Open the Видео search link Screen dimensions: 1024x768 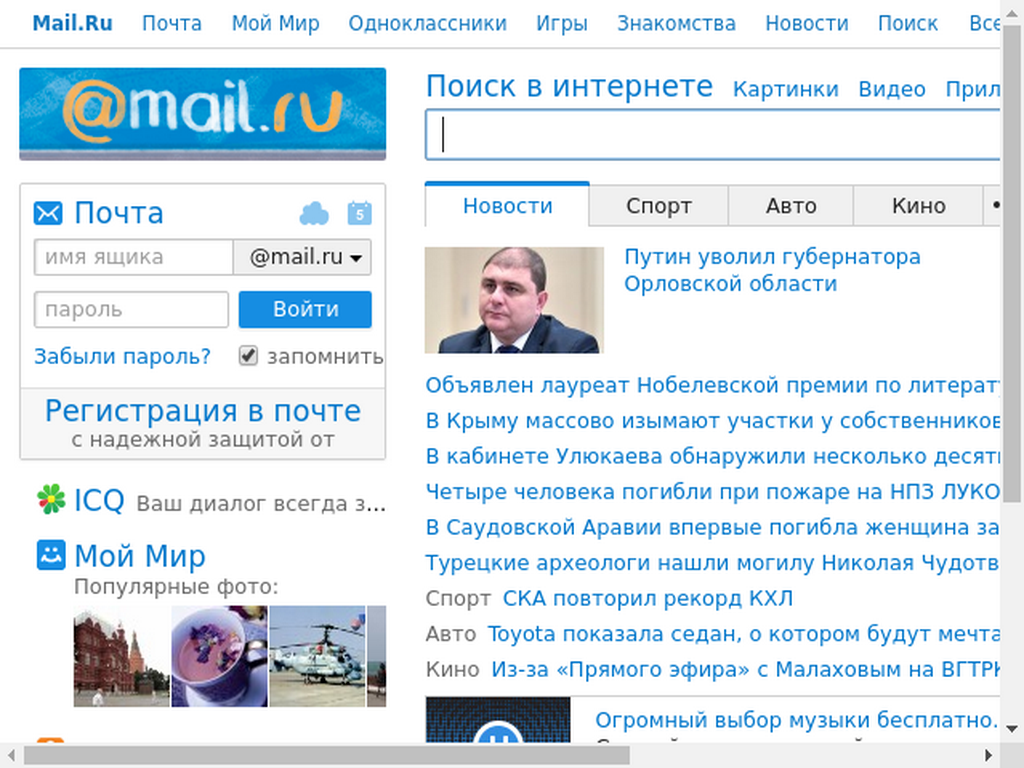click(892, 89)
